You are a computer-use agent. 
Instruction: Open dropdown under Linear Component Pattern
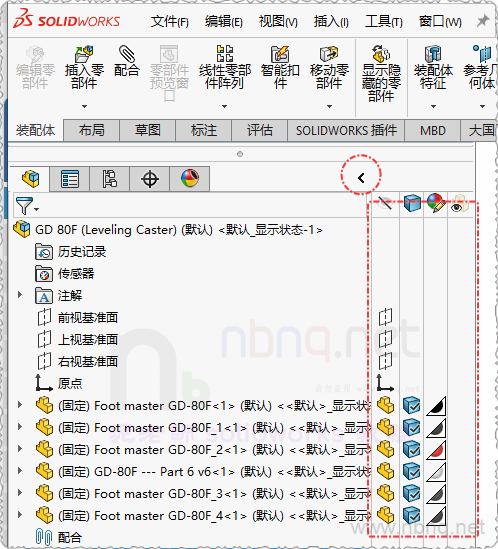(224, 106)
